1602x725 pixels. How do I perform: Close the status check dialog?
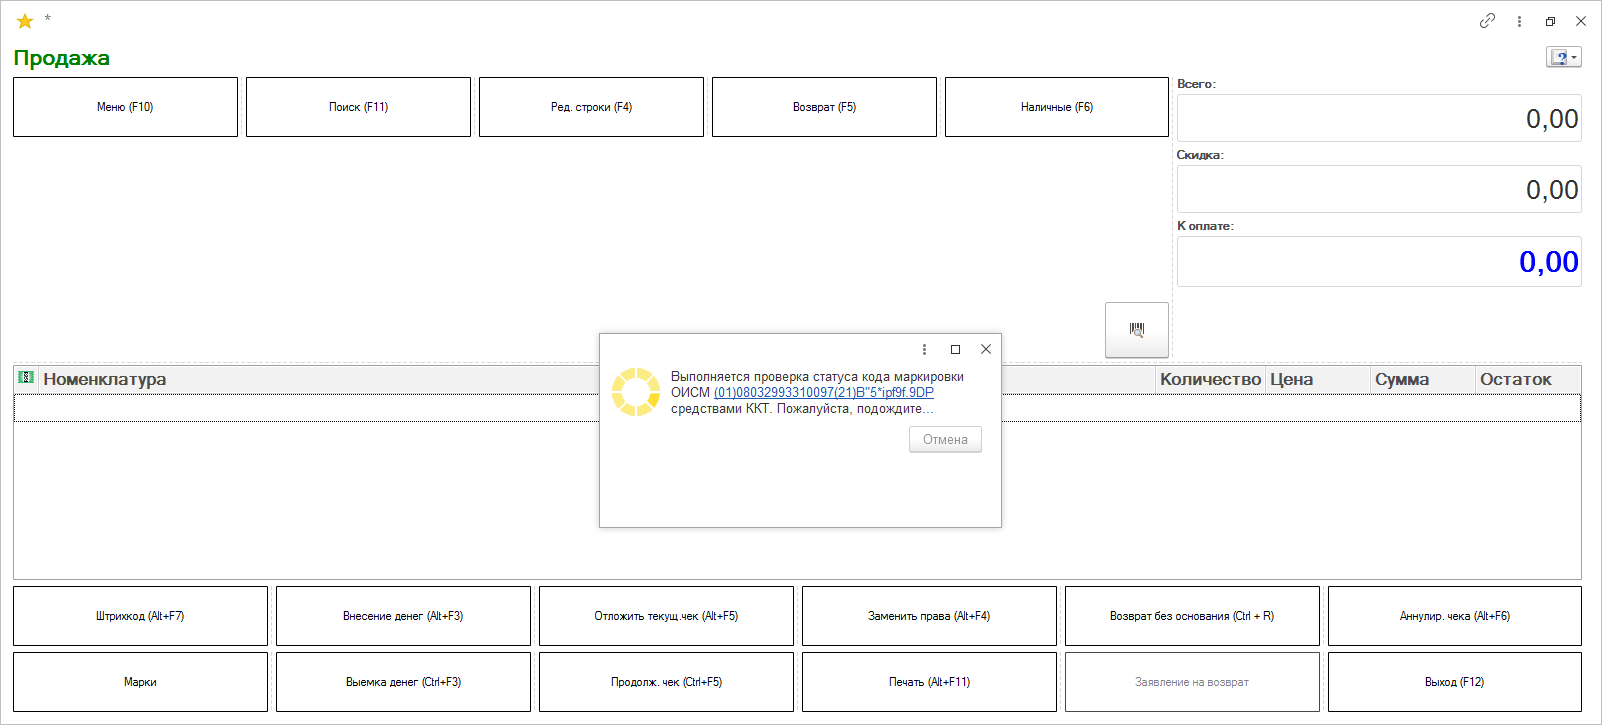(986, 349)
